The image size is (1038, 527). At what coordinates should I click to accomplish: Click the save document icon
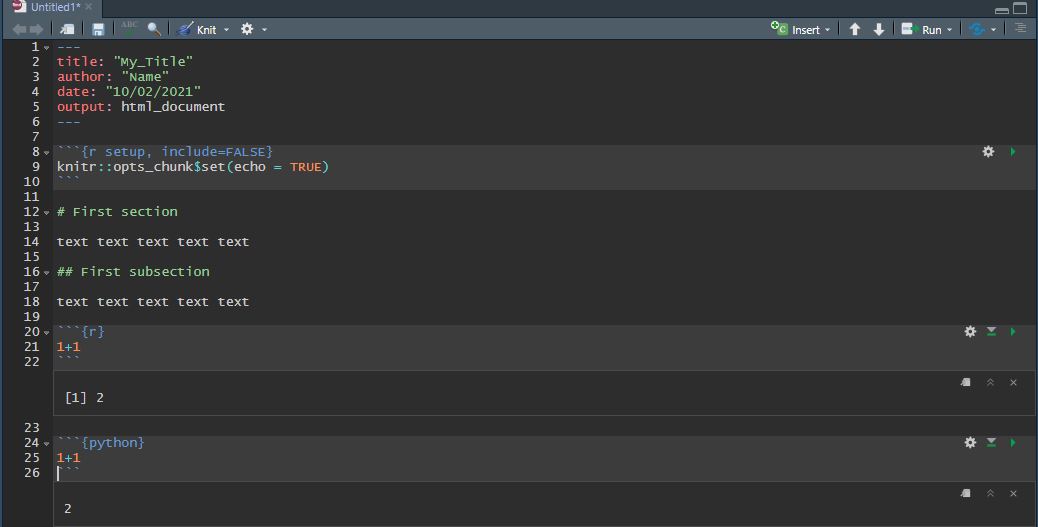coord(98,30)
